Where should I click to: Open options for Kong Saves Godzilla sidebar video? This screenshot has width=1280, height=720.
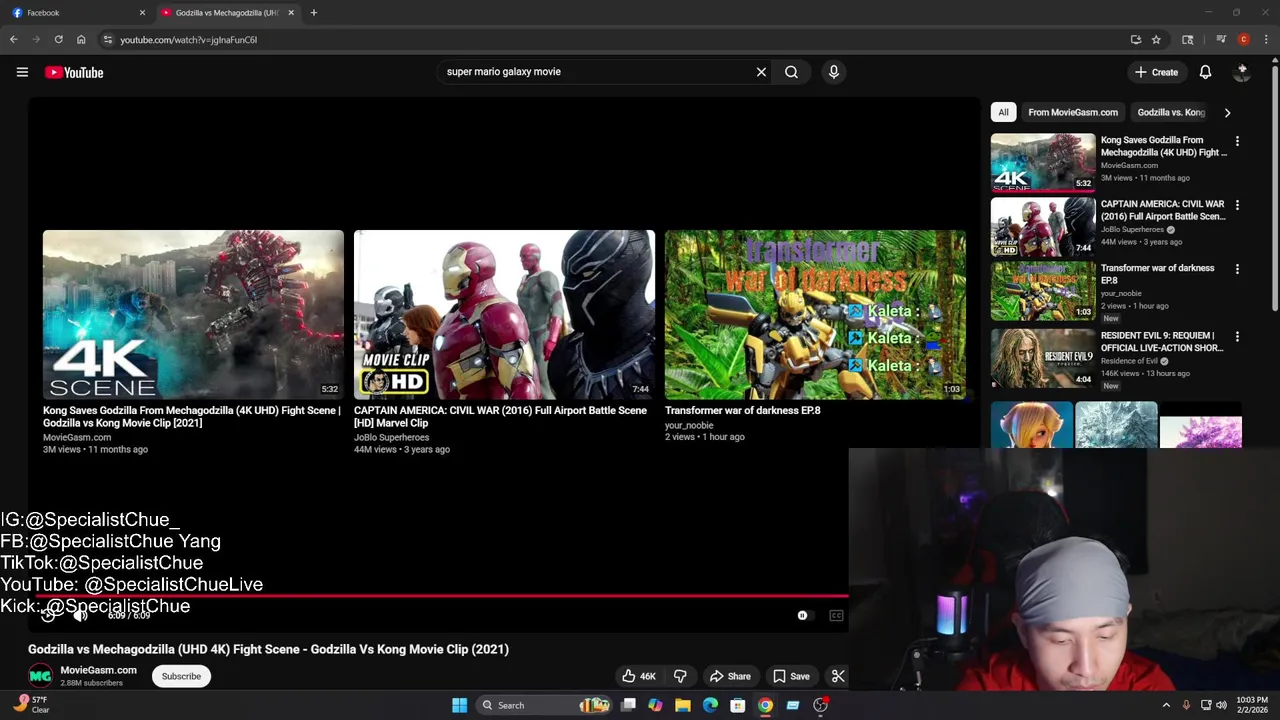1237,142
